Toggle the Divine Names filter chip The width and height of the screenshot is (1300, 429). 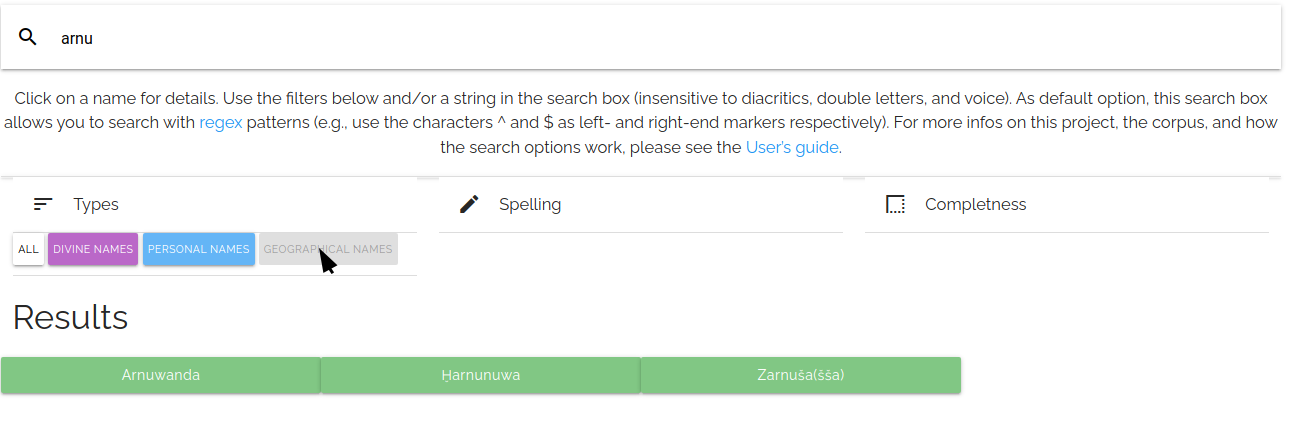click(93, 249)
